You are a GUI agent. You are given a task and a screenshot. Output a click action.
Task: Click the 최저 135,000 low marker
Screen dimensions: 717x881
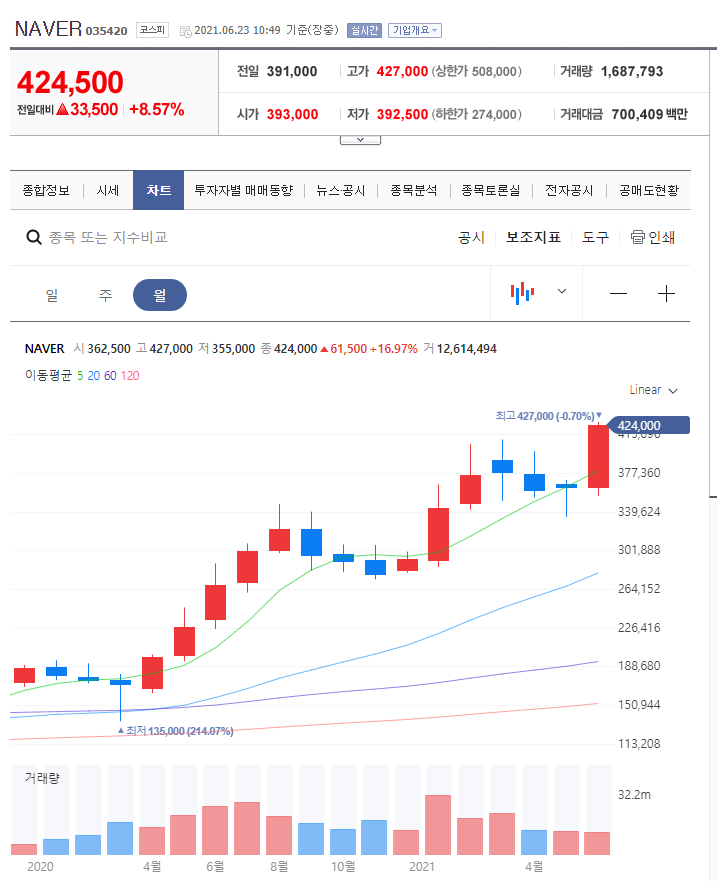point(175,730)
